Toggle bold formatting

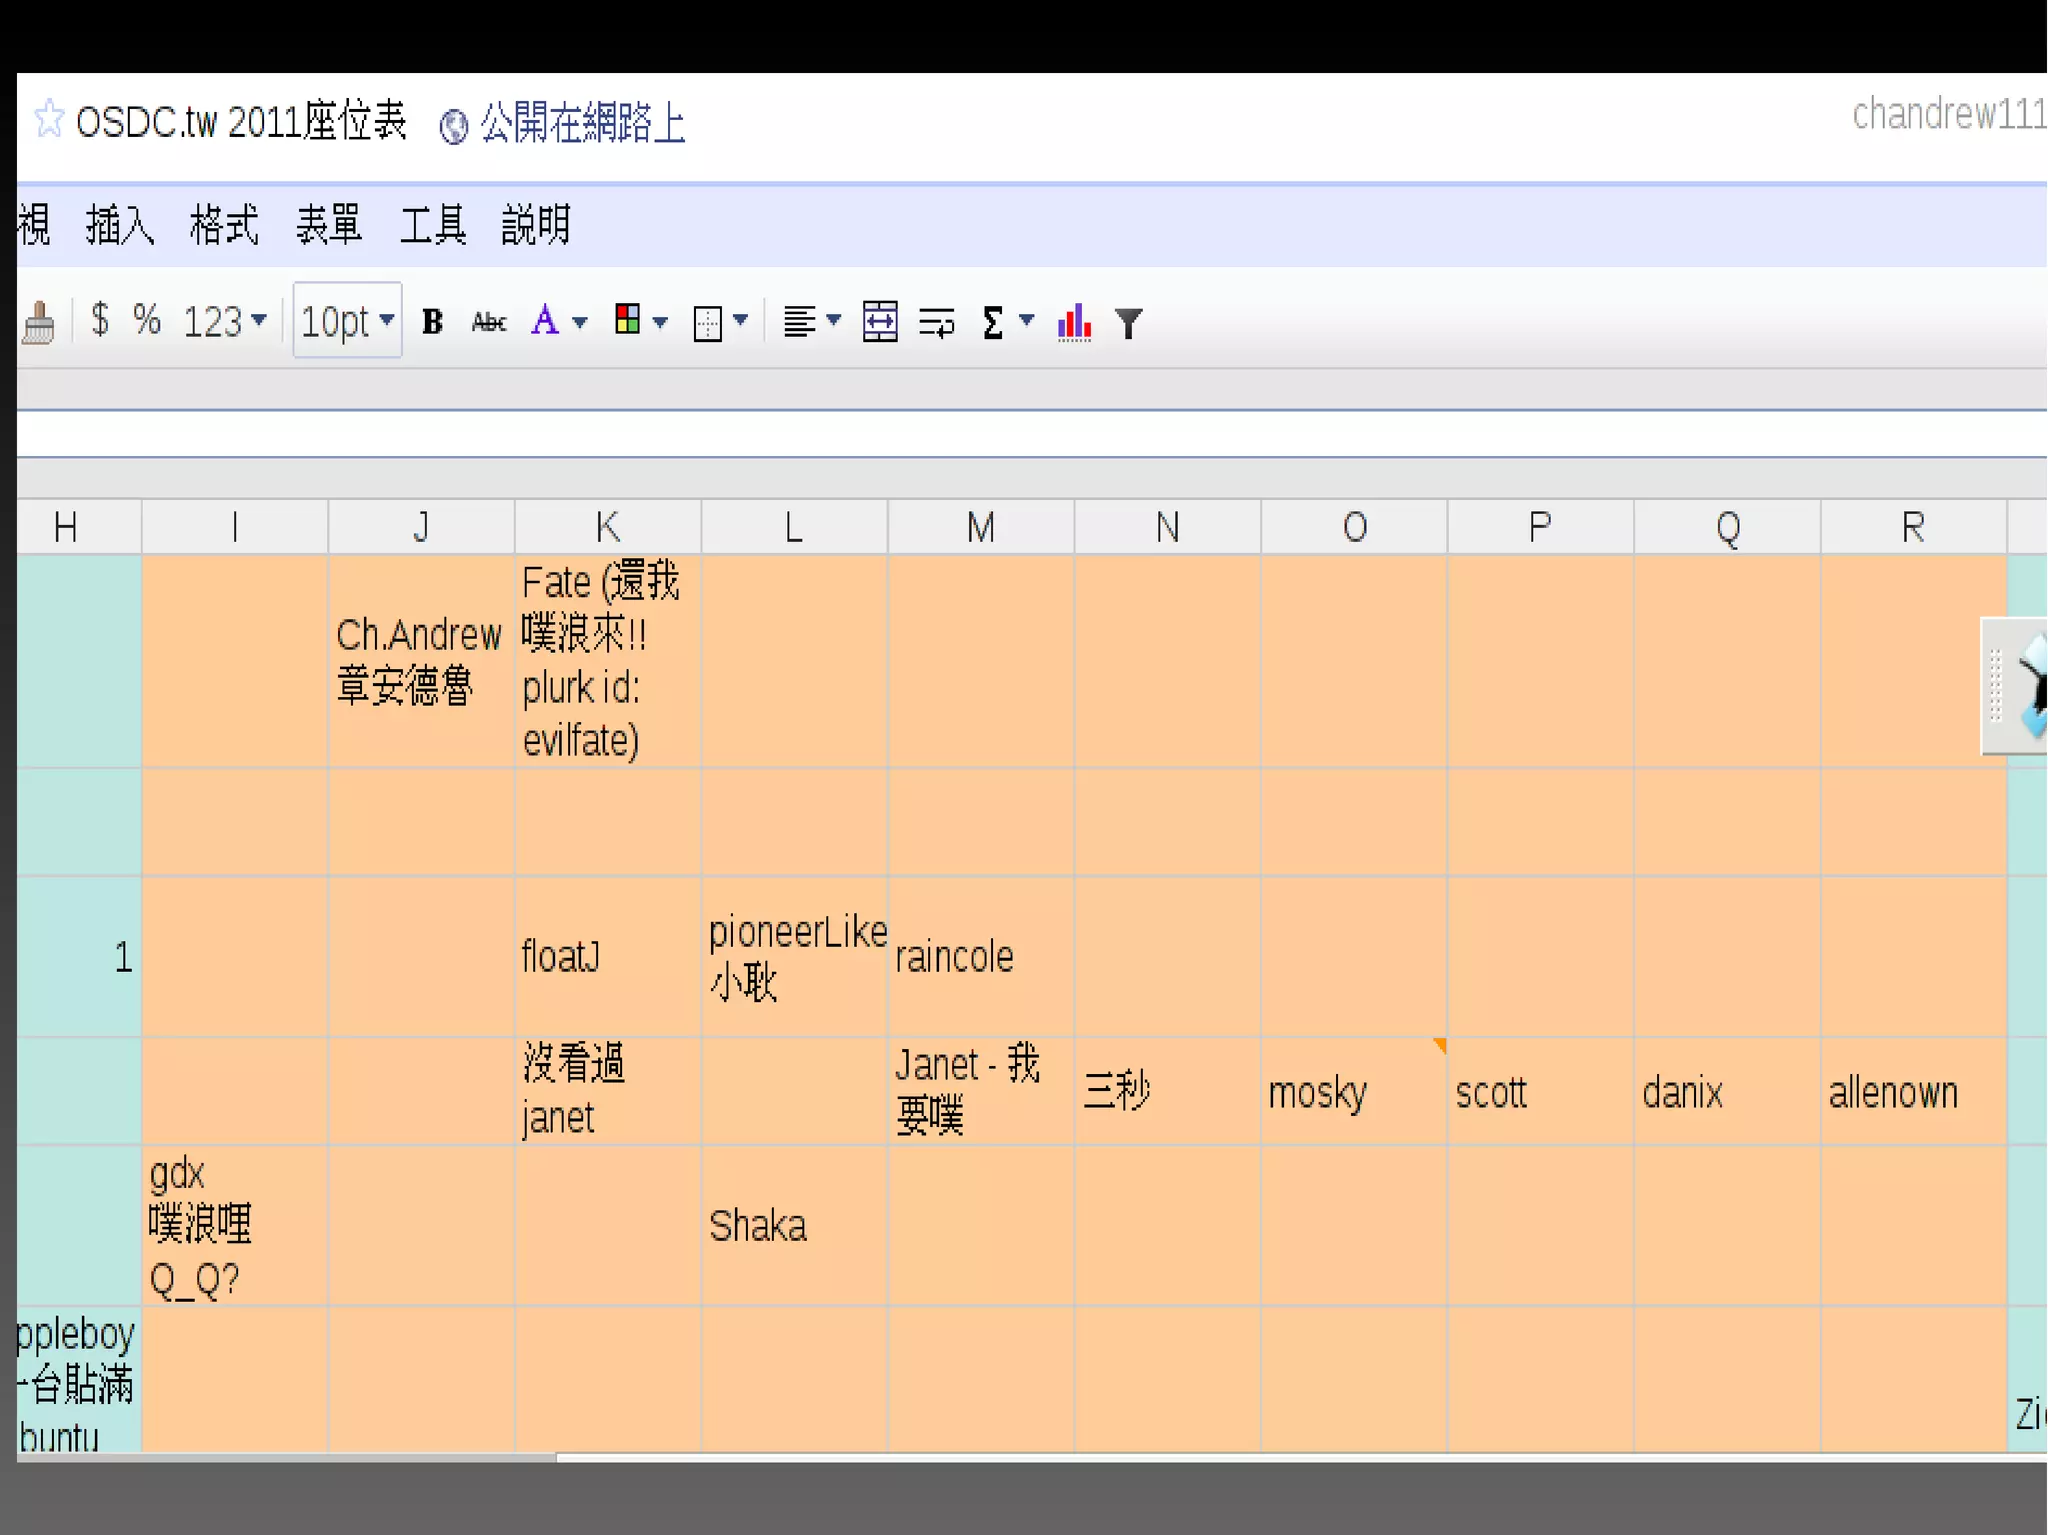[432, 322]
